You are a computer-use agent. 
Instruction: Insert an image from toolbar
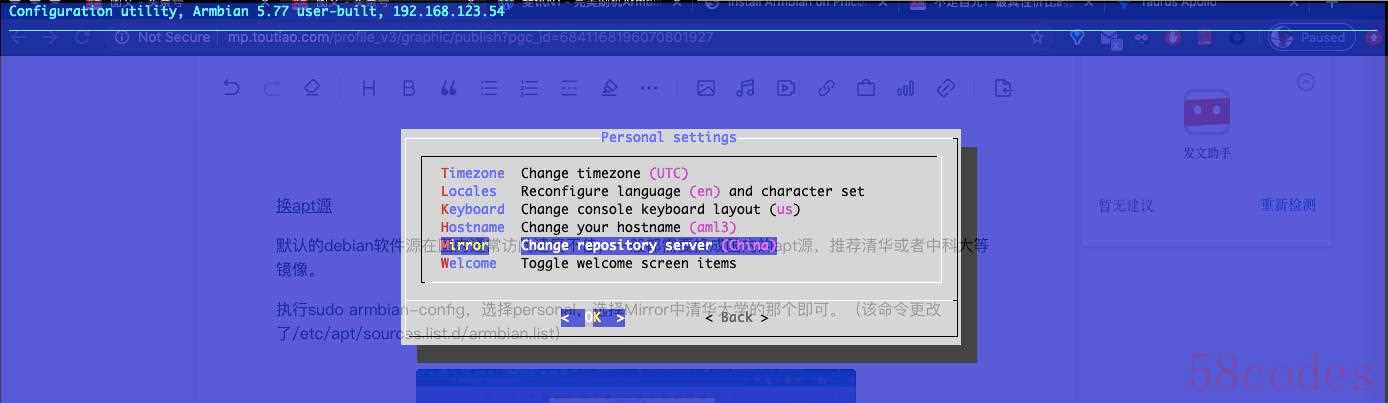706,88
